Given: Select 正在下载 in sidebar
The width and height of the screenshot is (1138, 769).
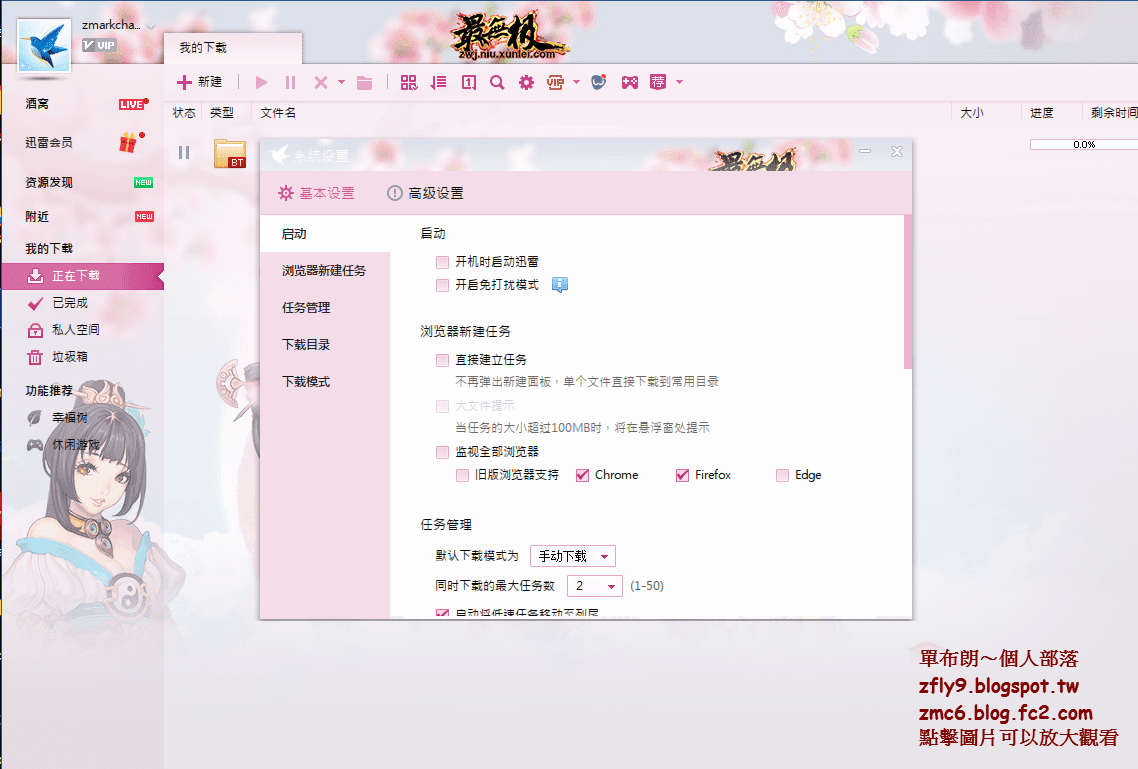Looking at the screenshot, I should tap(83, 276).
